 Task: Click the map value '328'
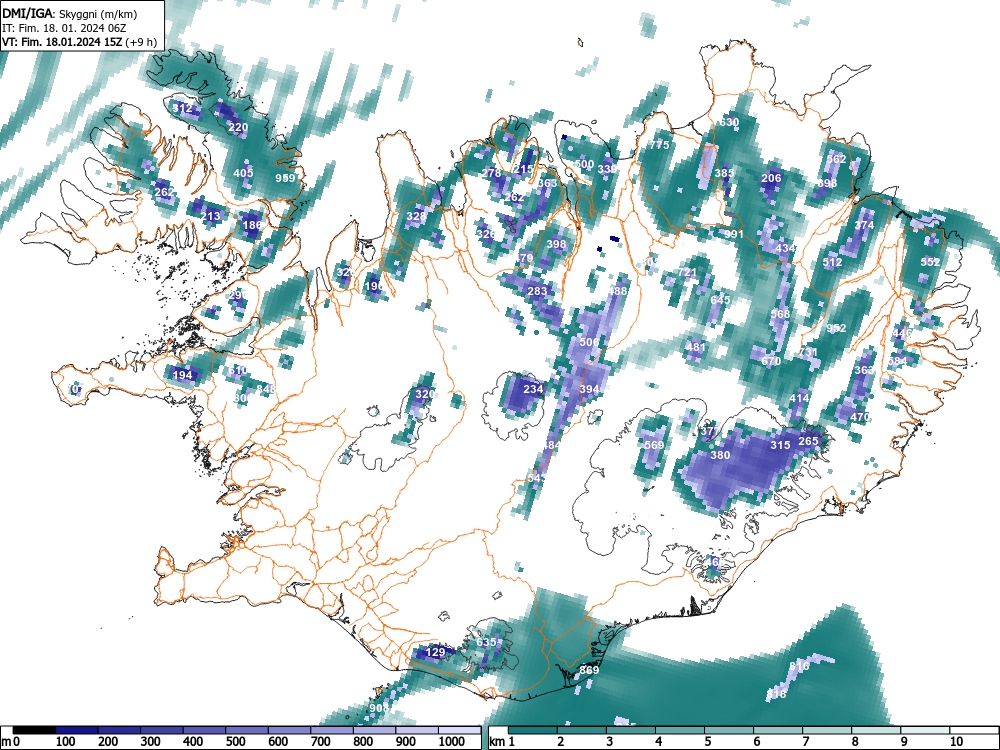416,216
